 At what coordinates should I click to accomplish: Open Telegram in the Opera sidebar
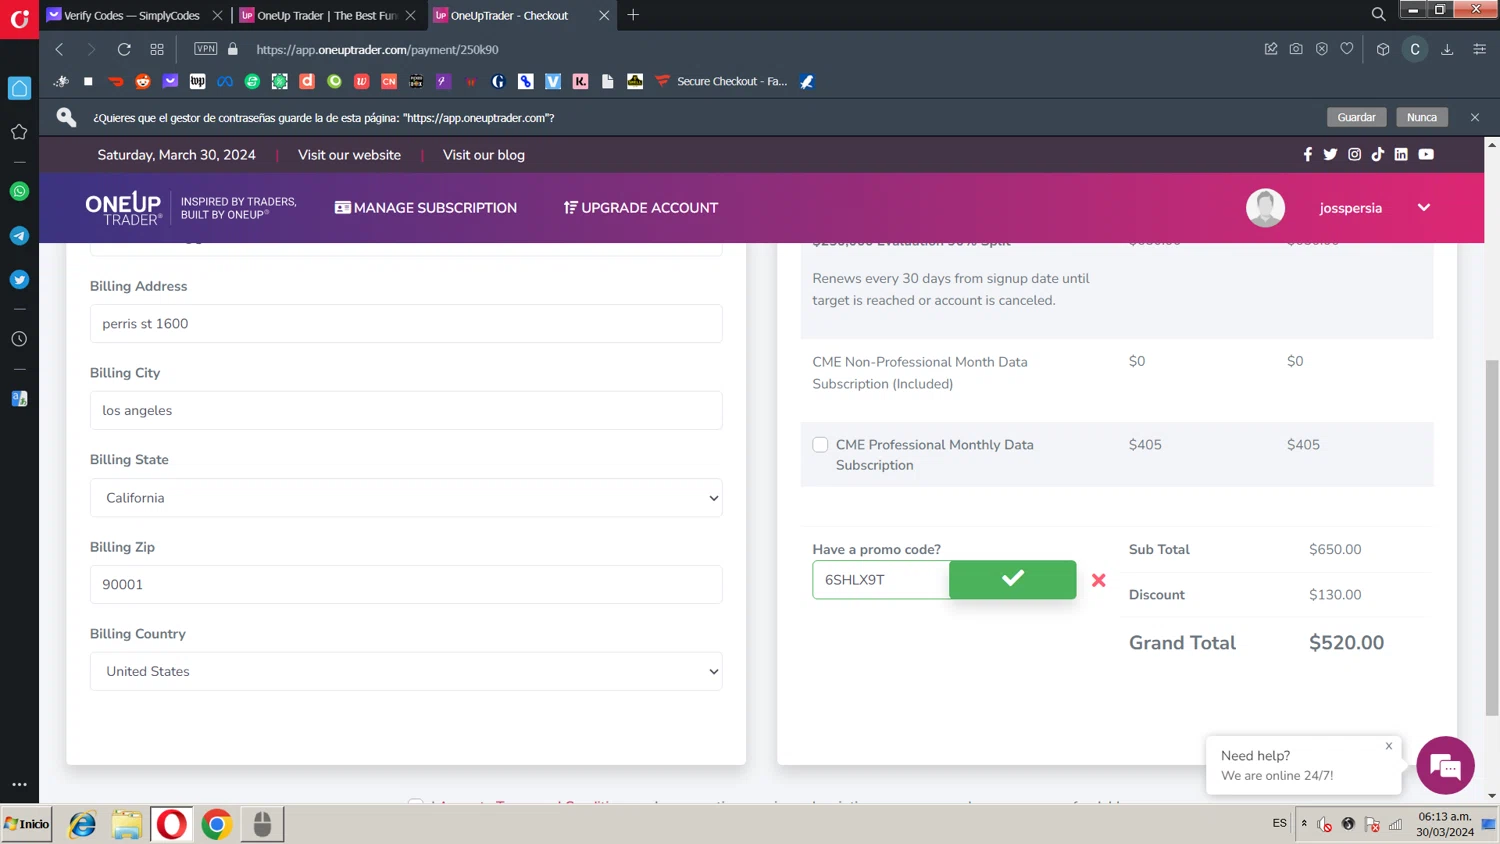19,236
